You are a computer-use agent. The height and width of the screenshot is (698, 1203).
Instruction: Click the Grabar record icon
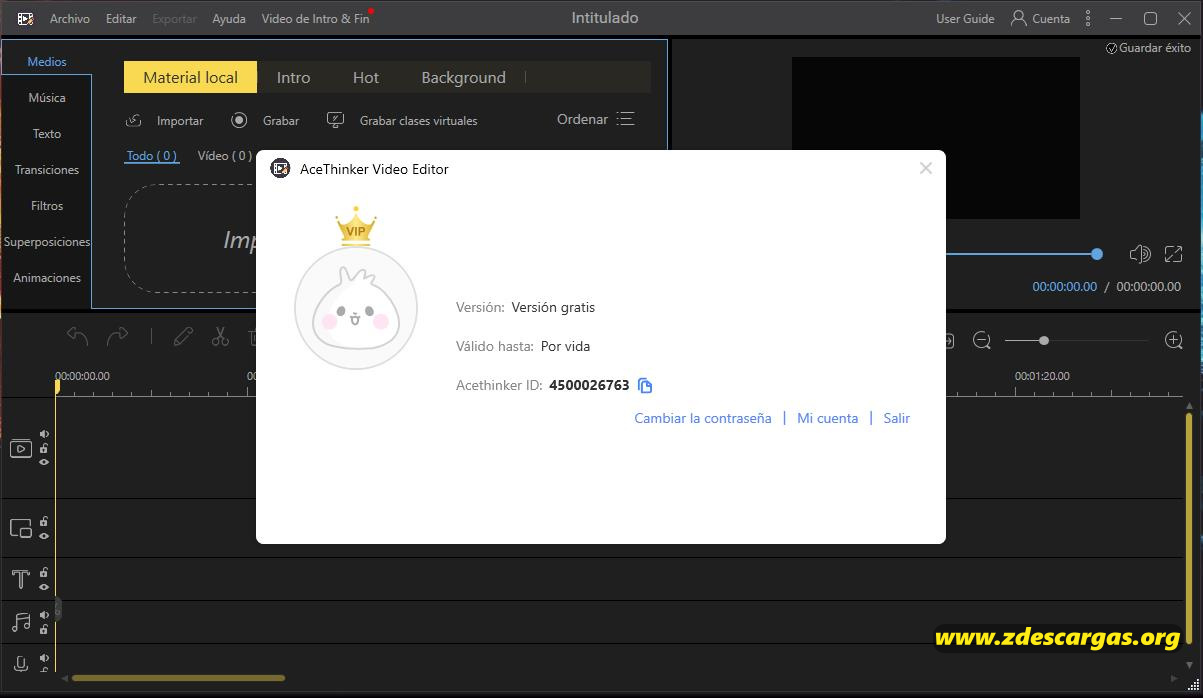239,120
